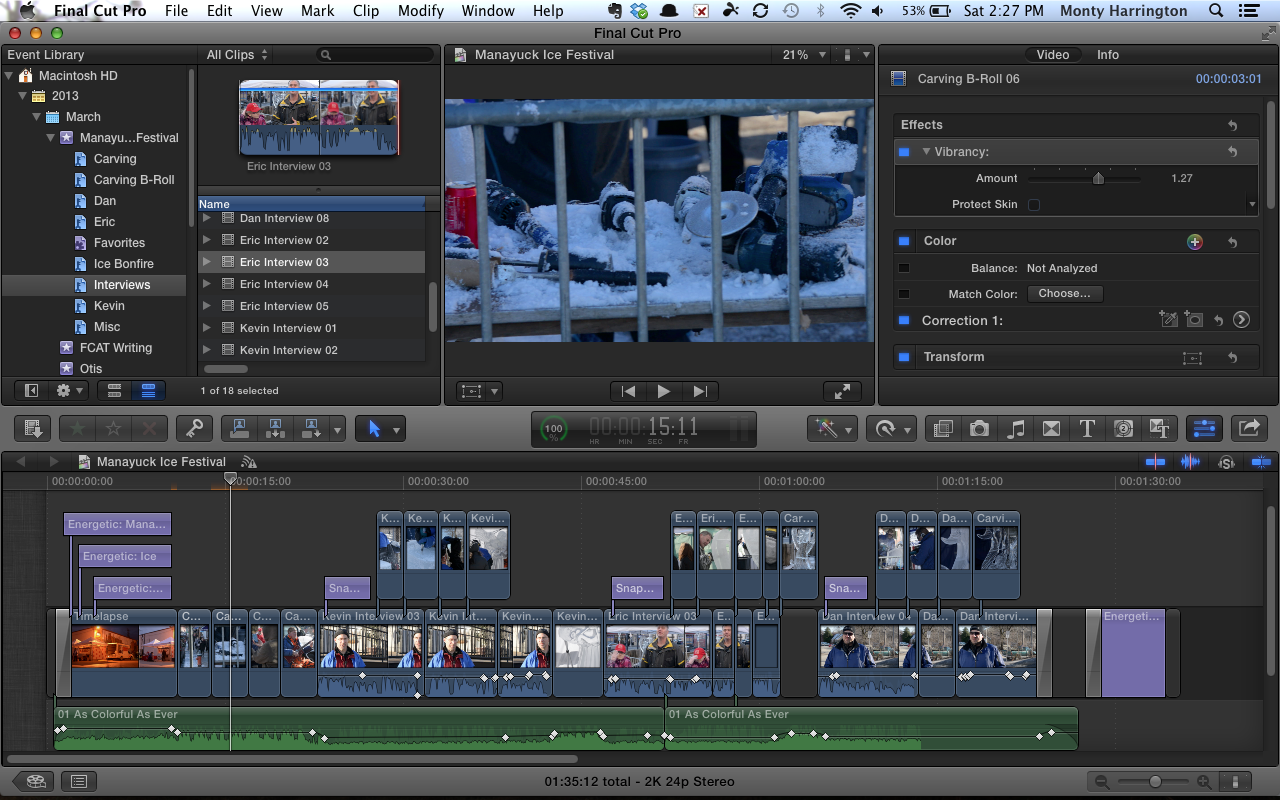This screenshot has width=1280, height=800.
Task: Show the Effects Browser
Action: [943, 429]
